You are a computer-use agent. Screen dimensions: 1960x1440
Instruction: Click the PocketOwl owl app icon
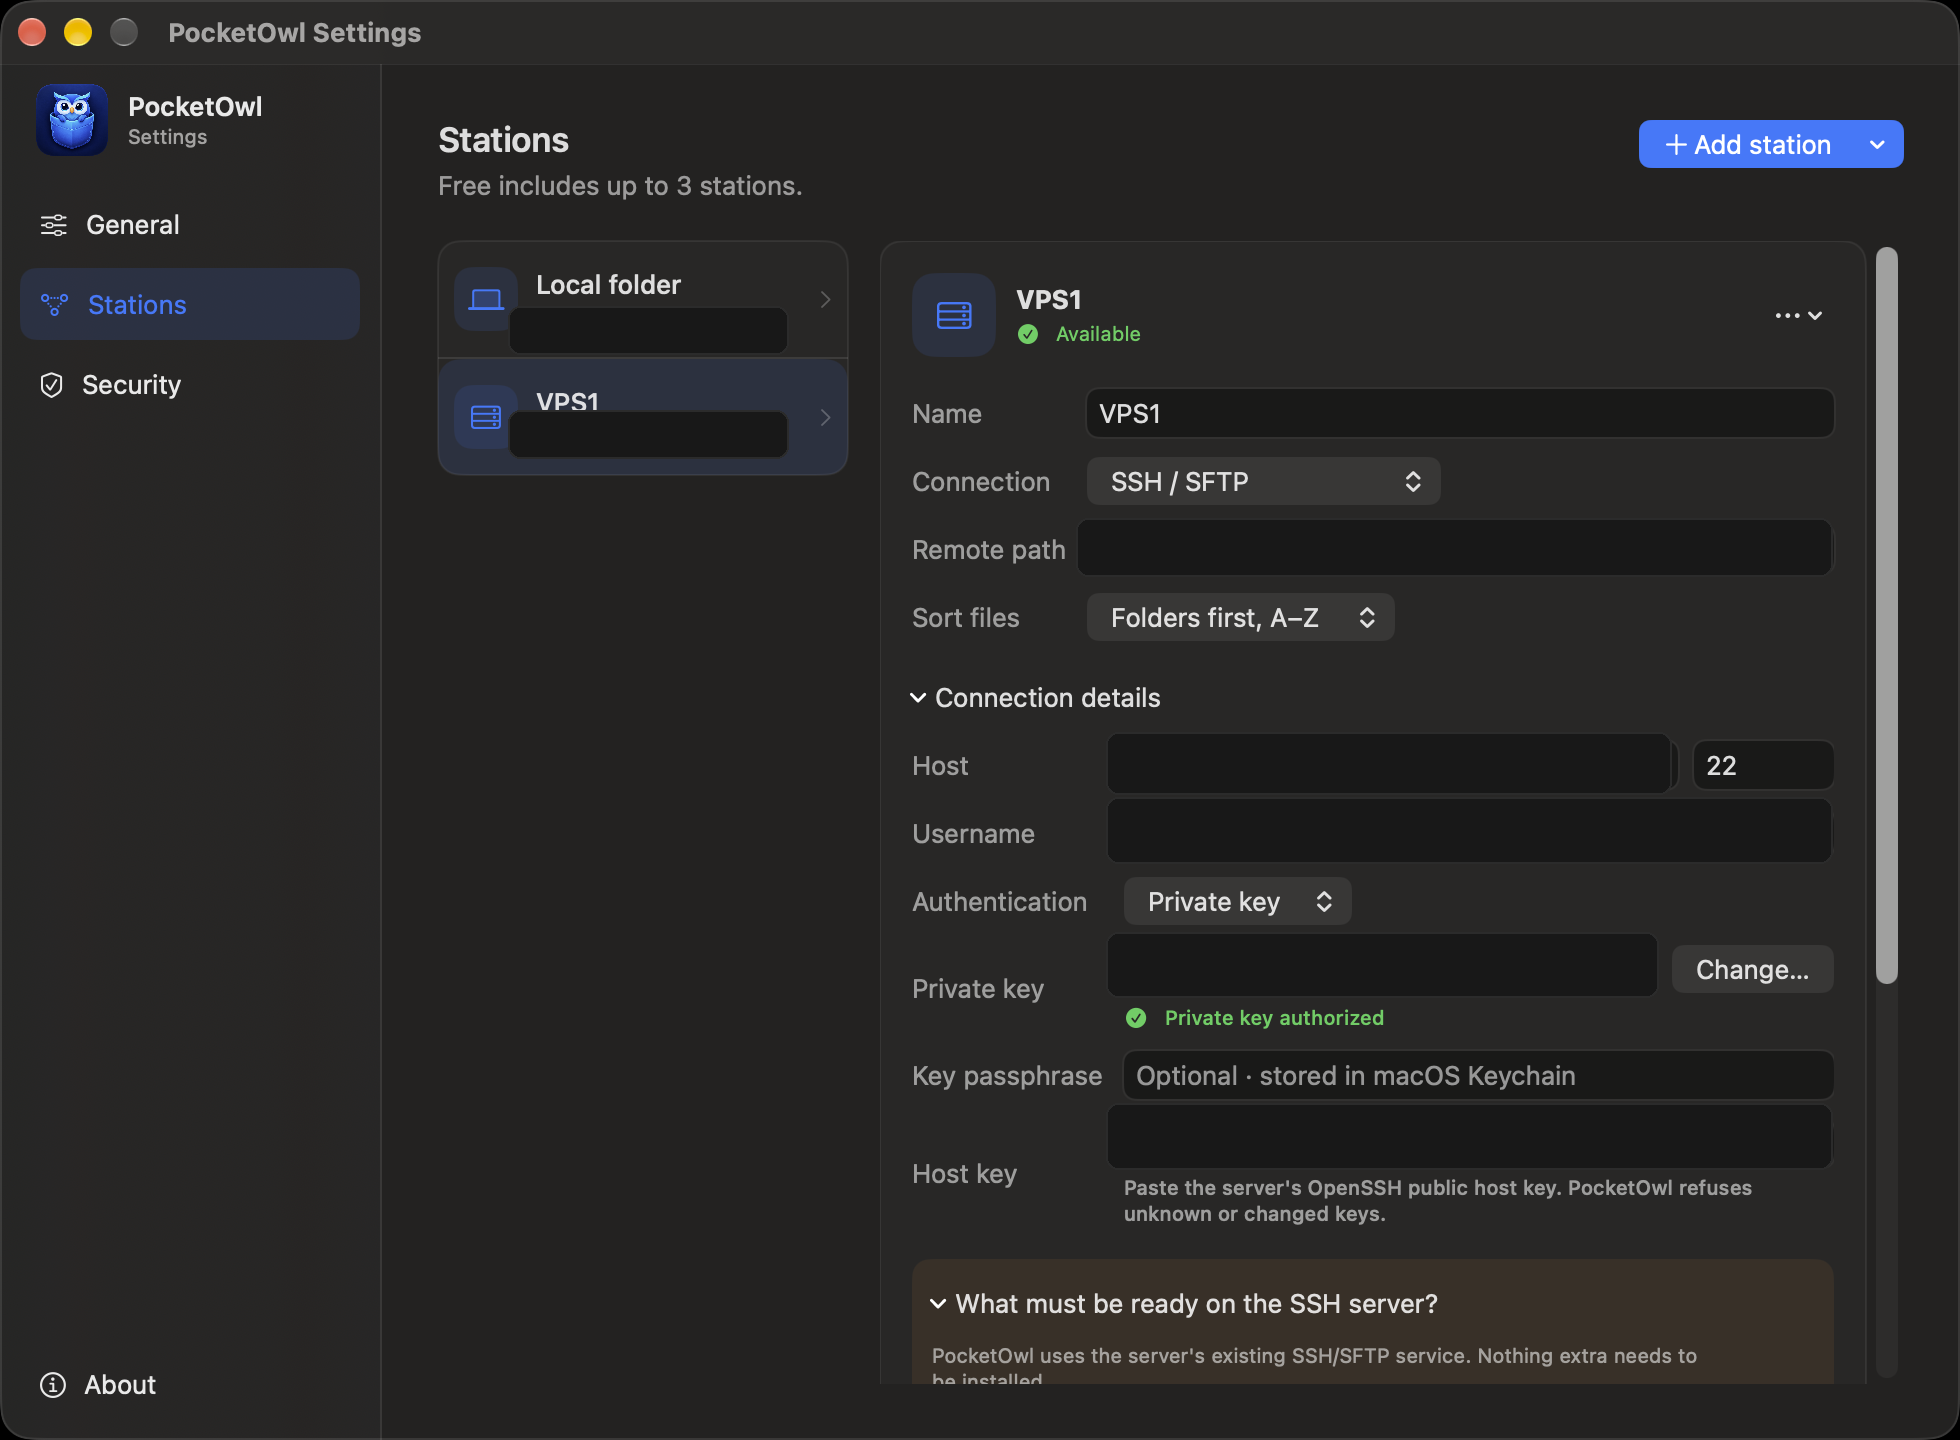point(72,120)
